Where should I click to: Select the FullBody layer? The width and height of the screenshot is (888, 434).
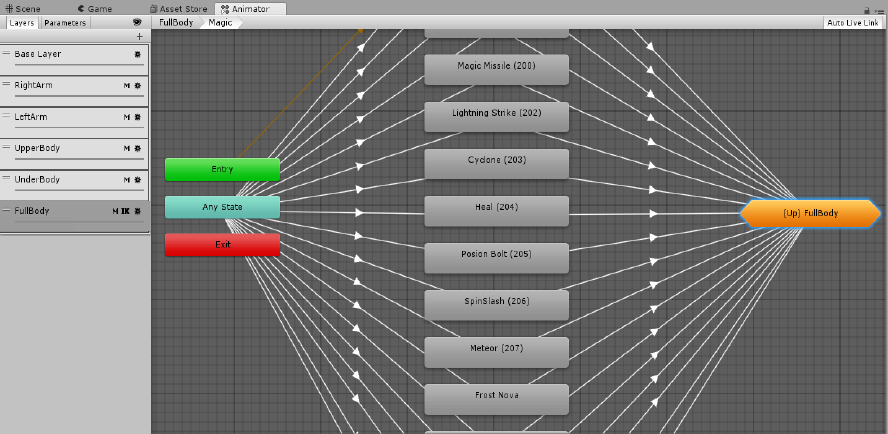point(74,216)
